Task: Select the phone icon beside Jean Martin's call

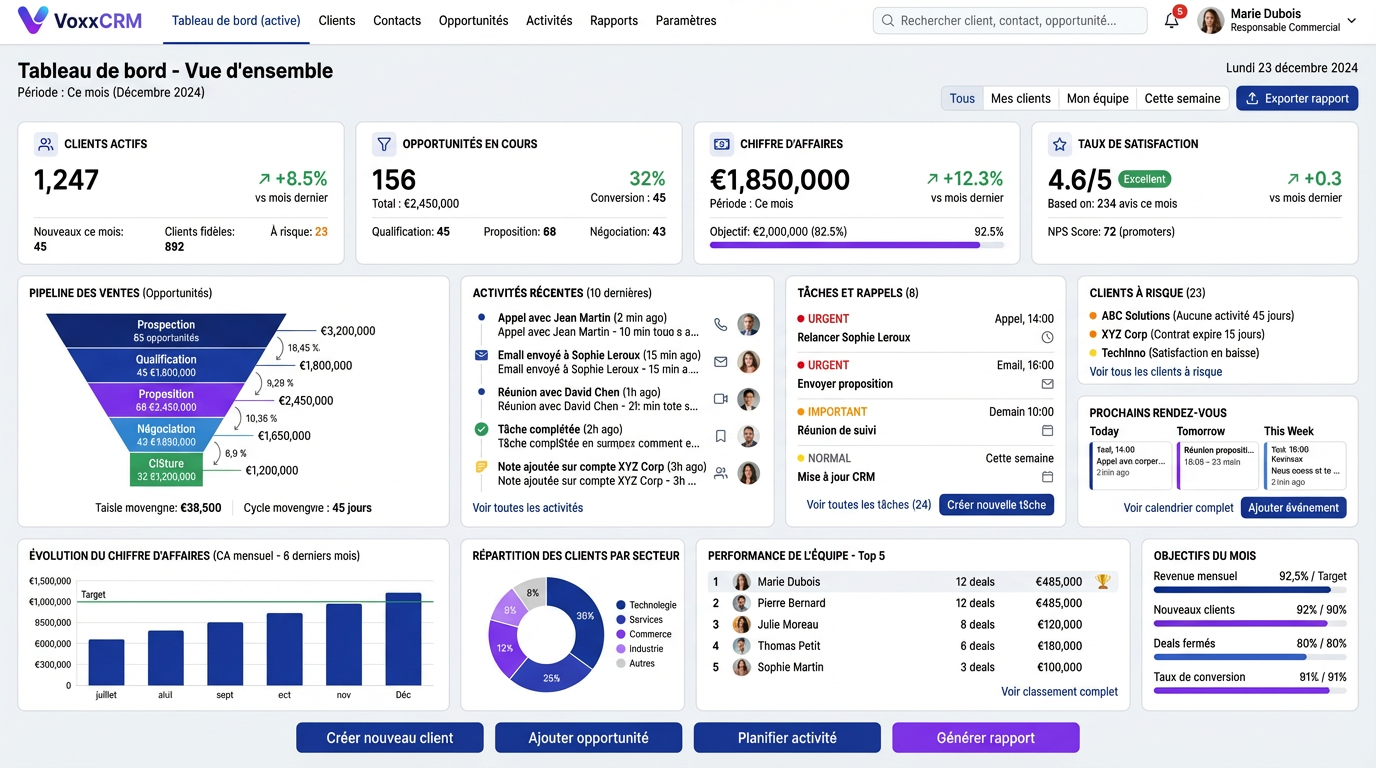Action: click(721, 325)
